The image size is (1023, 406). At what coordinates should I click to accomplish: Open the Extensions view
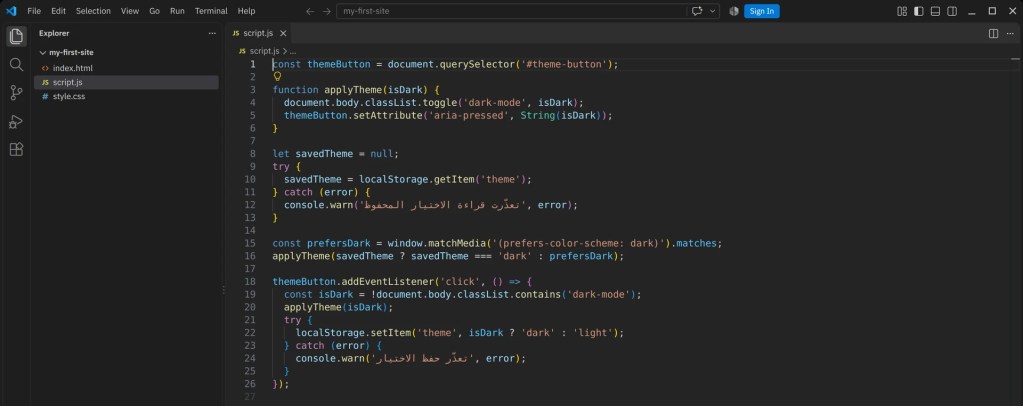point(16,149)
